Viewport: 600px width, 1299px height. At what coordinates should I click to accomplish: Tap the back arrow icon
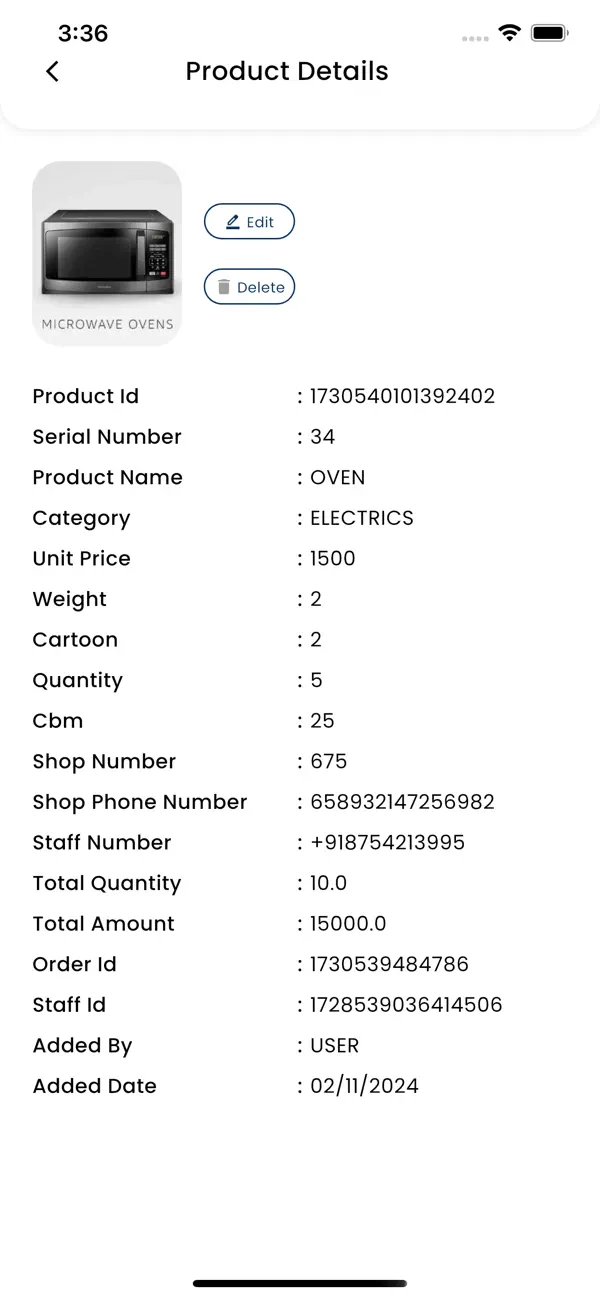[x=52, y=71]
